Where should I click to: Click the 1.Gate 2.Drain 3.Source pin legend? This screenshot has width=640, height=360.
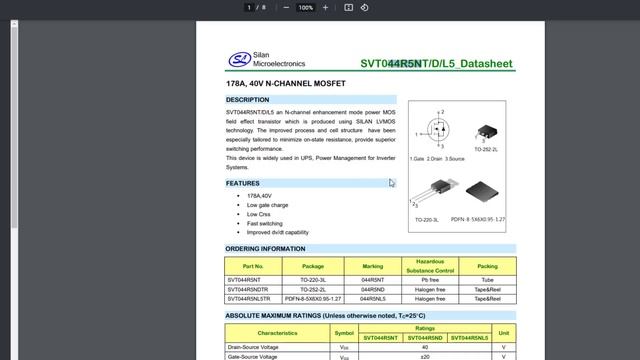tap(437, 159)
